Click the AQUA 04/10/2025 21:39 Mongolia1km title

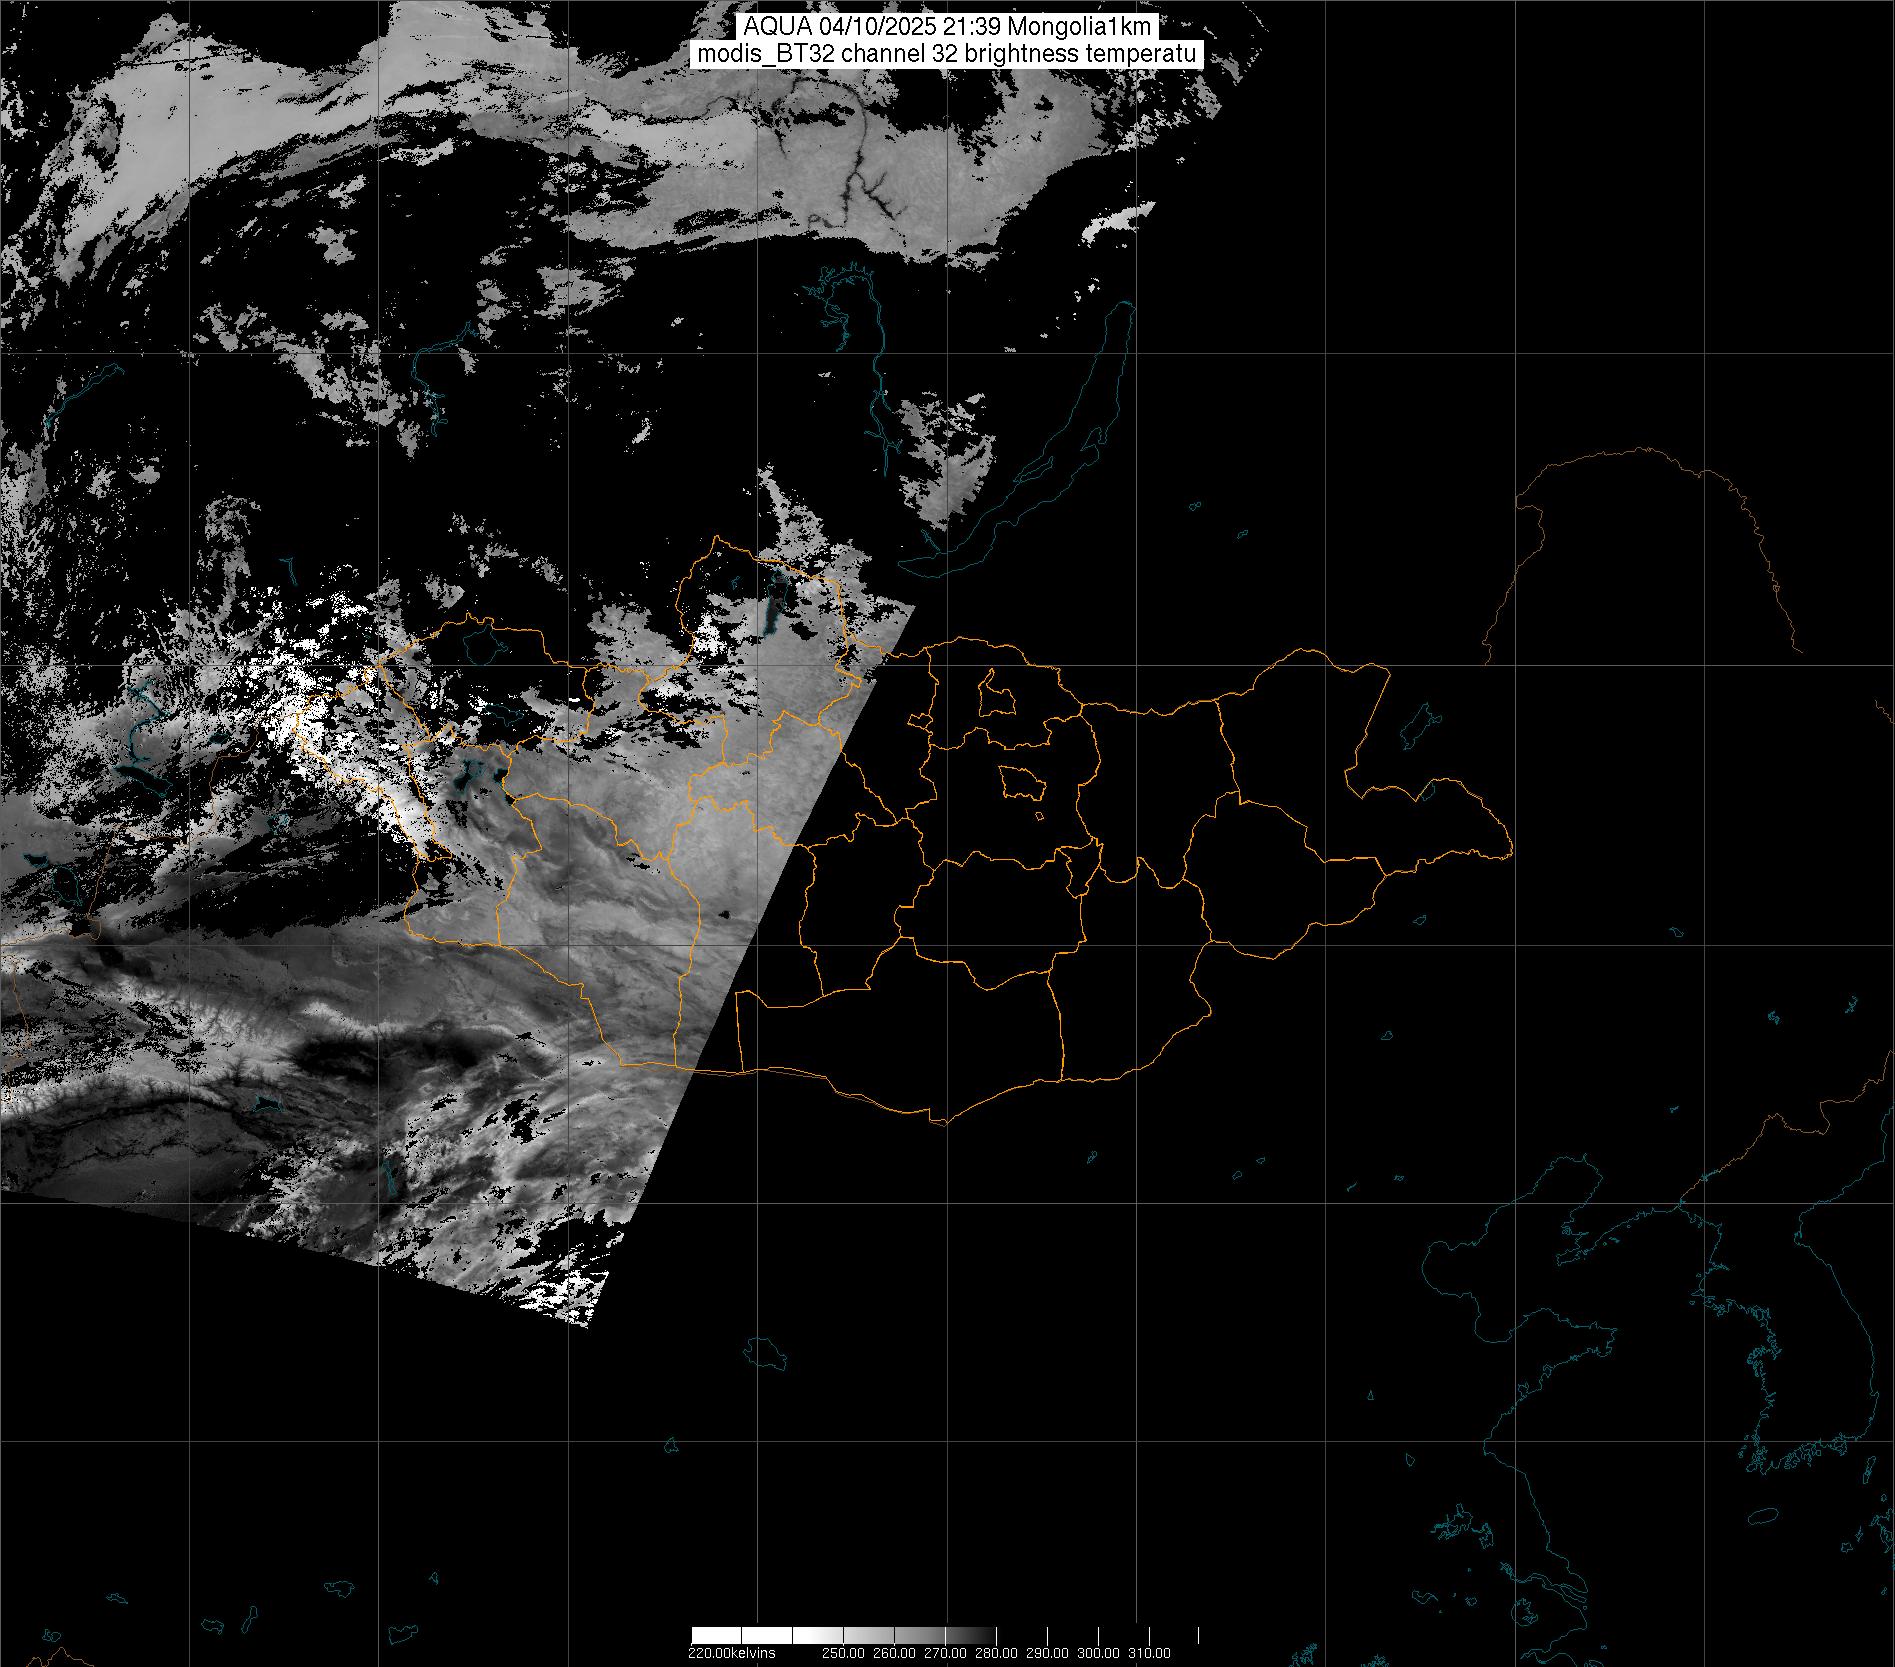tap(946, 27)
